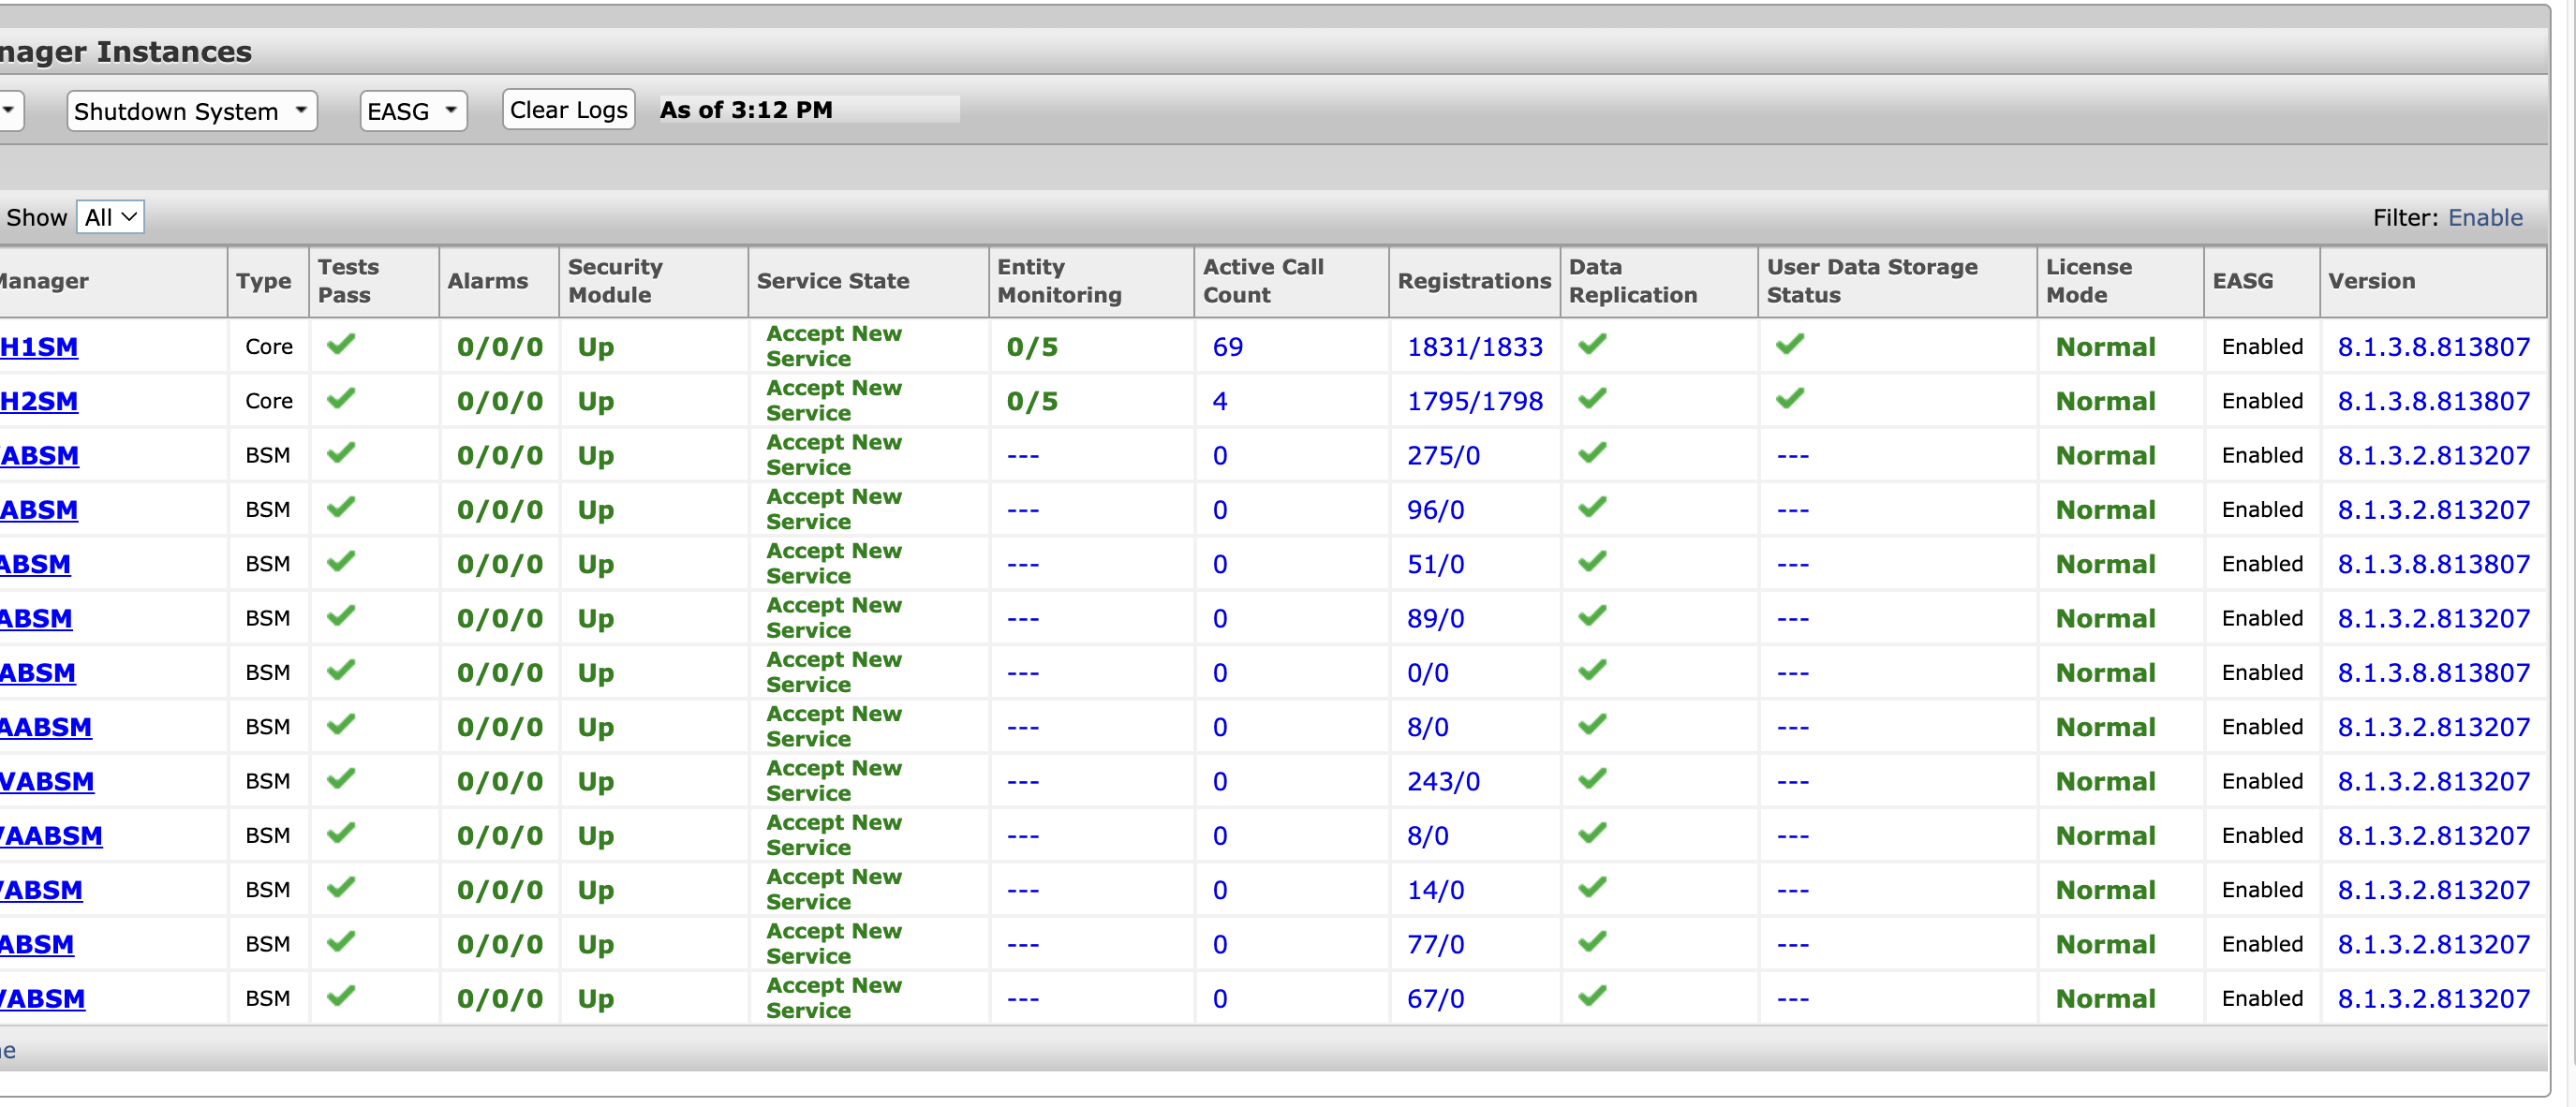Image resolution: width=2576 pixels, height=1107 pixels.
Task: Click Data Replication checkmark in 96/0 registrations row
Action: (x=1592, y=508)
